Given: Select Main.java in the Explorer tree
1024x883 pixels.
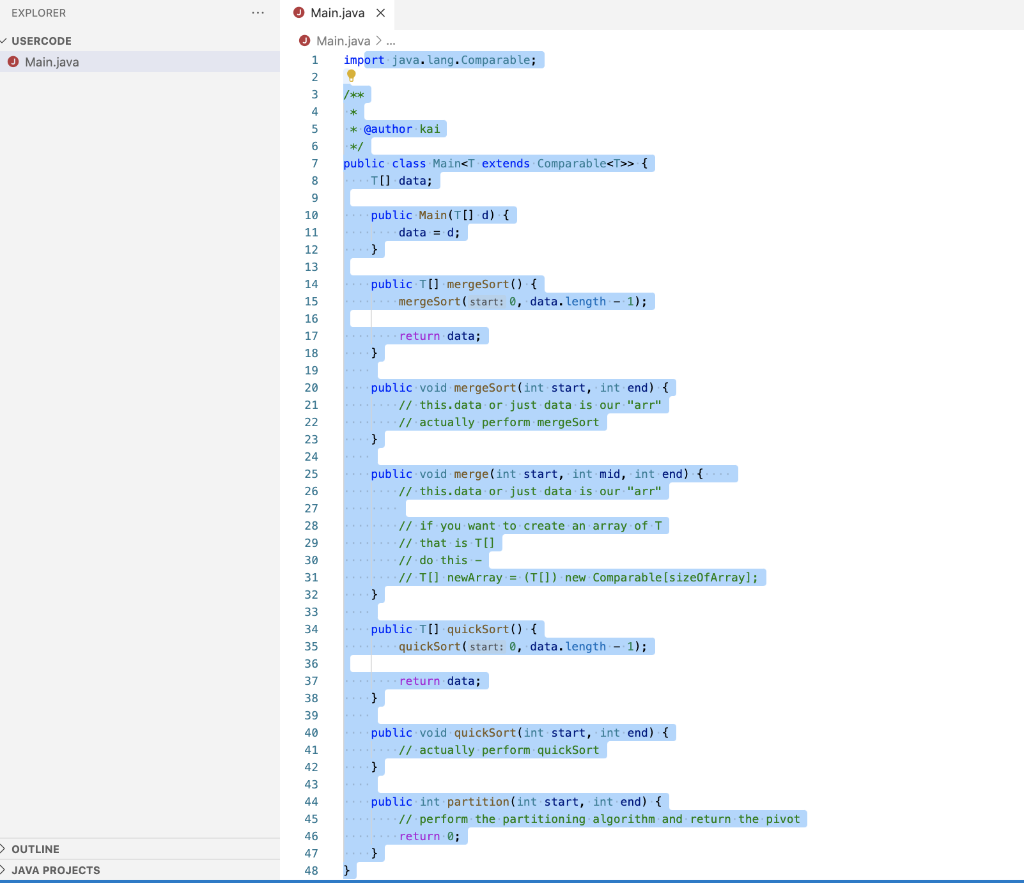Looking at the screenshot, I should (x=140, y=61).
